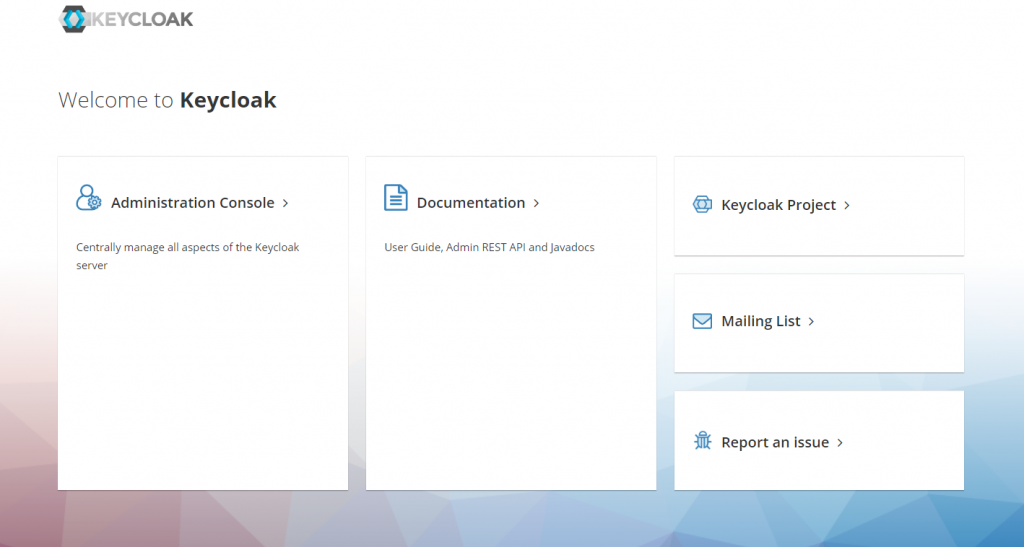The width and height of the screenshot is (1024, 547).
Task: Click the Keycloak Project hexagon icon
Action: tap(702, 205)
